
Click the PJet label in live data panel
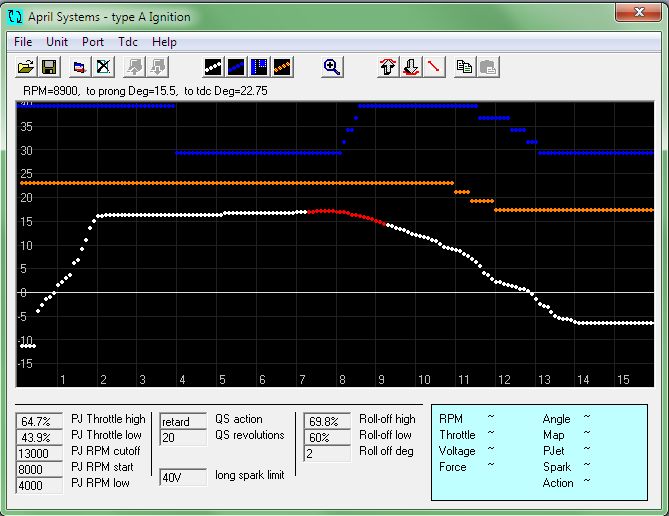tap(553, 451)
